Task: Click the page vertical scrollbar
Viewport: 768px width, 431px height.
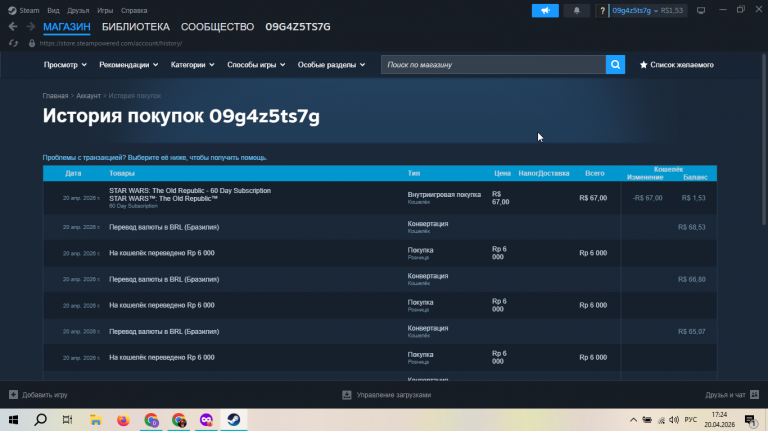Action: point(764,140)
